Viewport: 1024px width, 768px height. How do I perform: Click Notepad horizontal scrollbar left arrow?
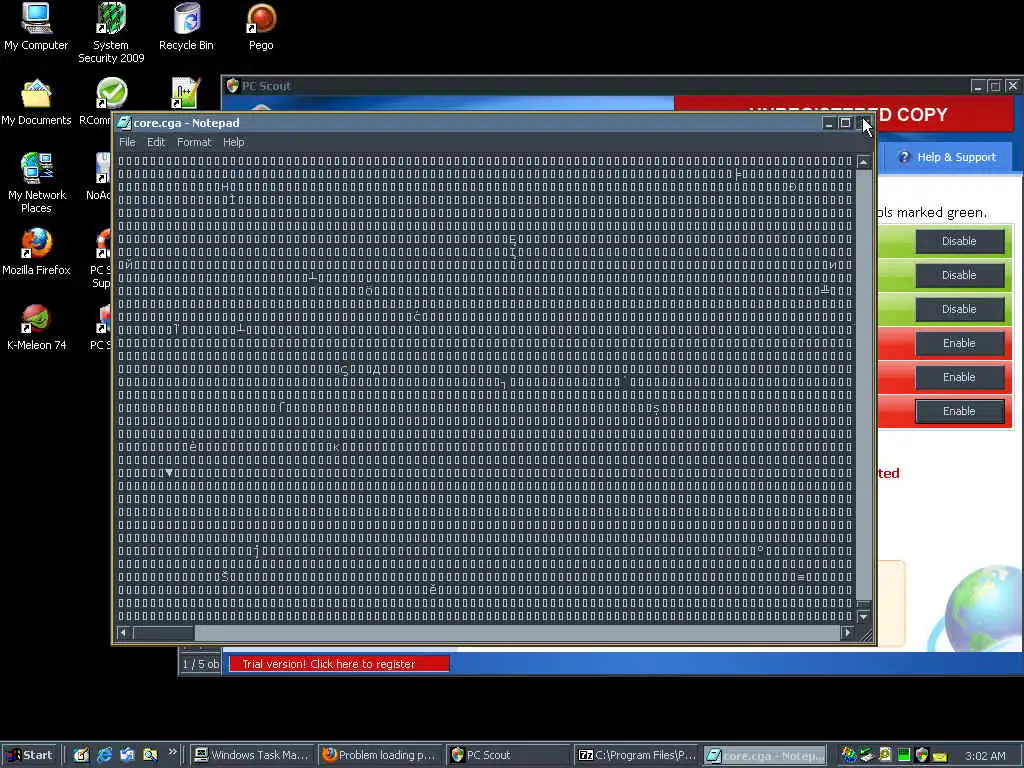click(x=123, y=632)
